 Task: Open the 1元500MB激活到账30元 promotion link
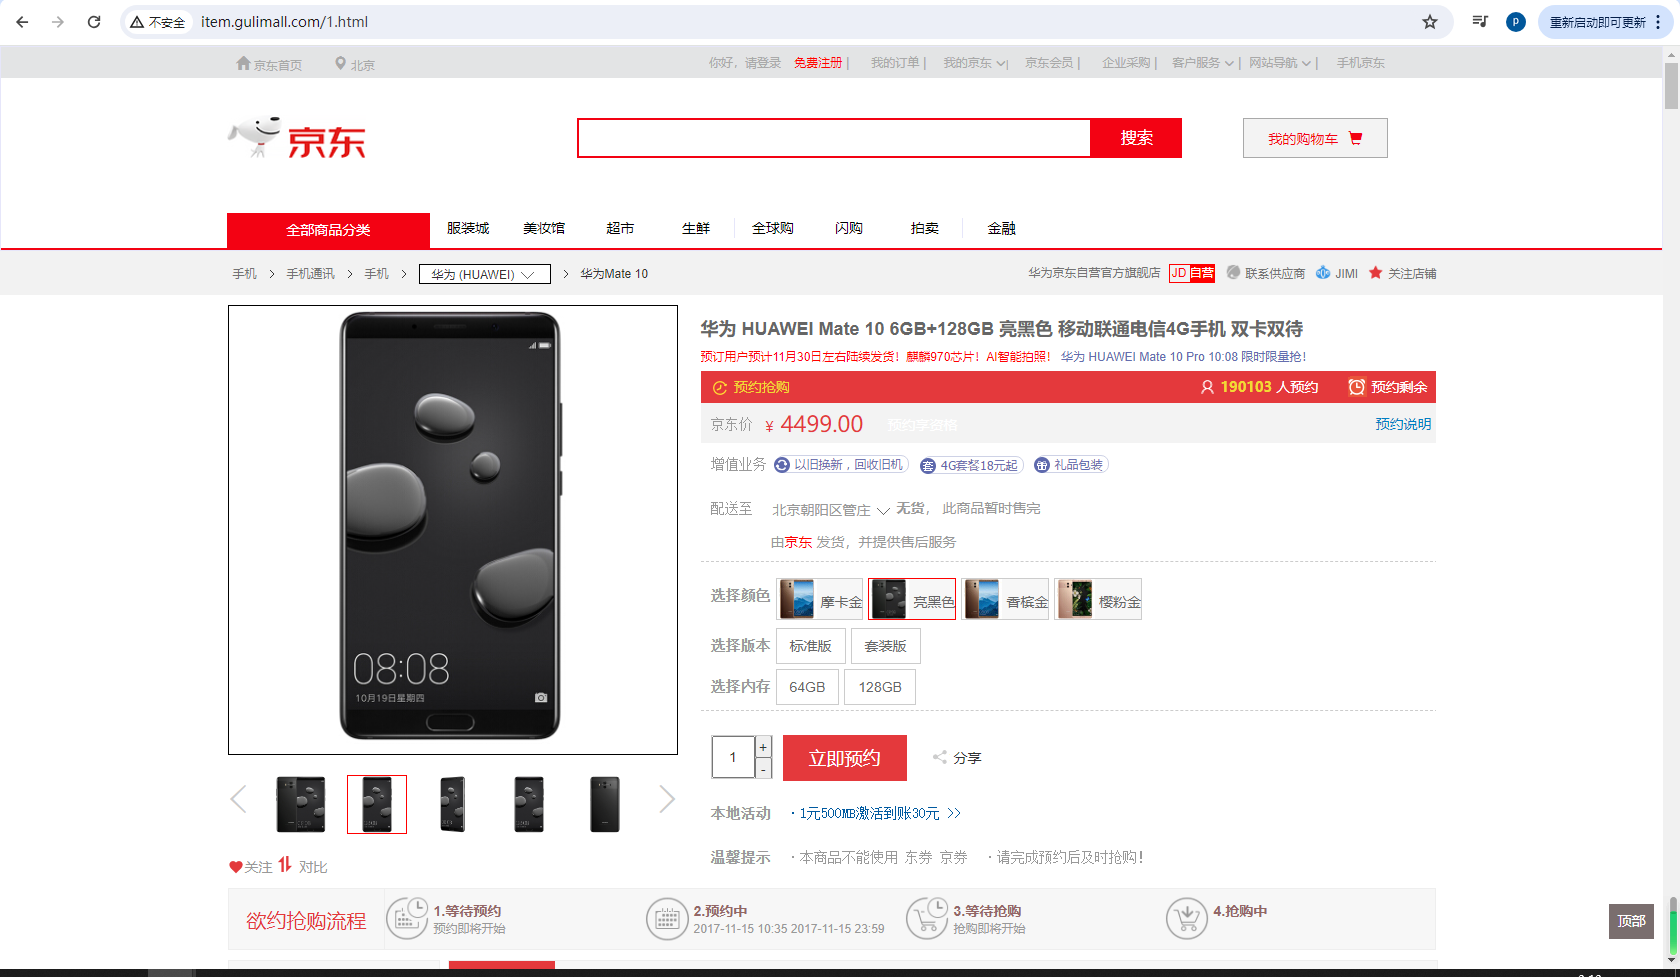click(x=875, y=814)
